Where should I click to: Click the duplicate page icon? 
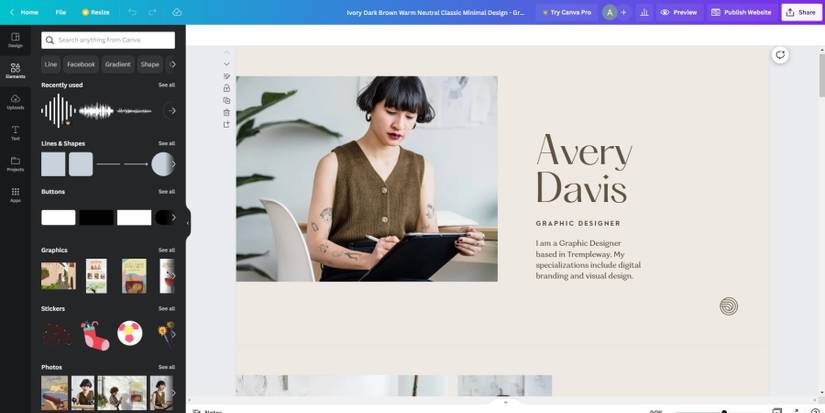(x=227, y=100)
